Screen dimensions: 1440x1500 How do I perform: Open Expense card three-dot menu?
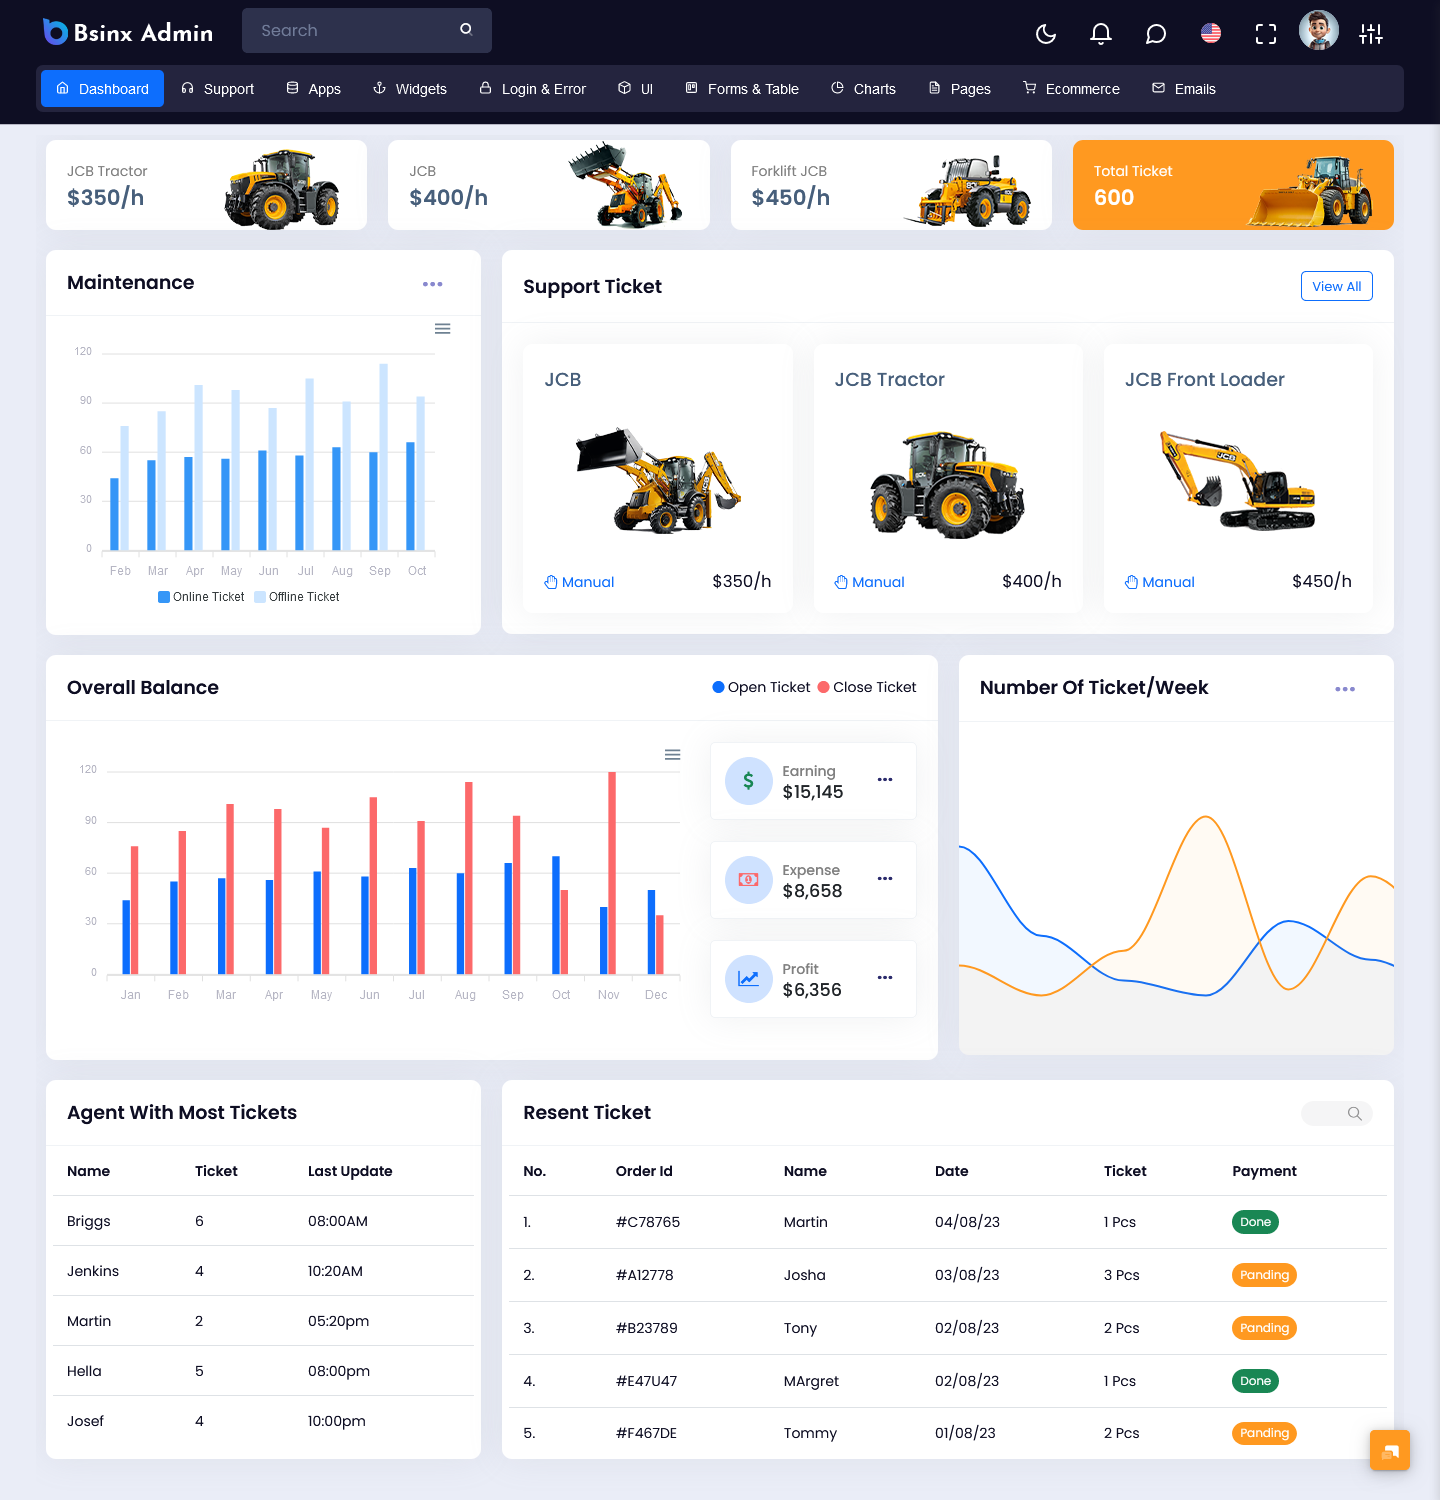point(885,878)
